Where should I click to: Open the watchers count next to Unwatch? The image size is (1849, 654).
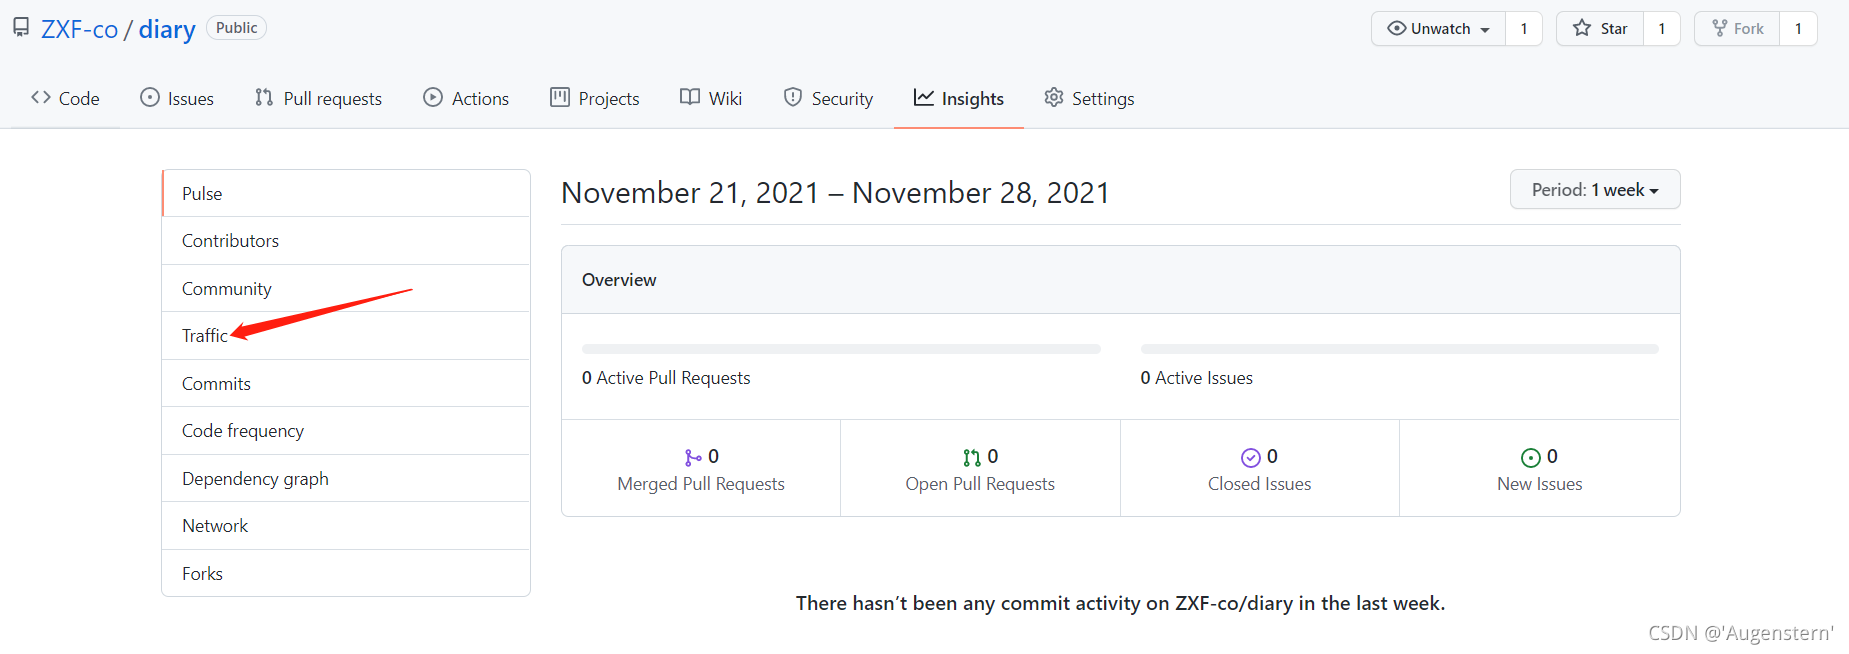[1524, 29]
